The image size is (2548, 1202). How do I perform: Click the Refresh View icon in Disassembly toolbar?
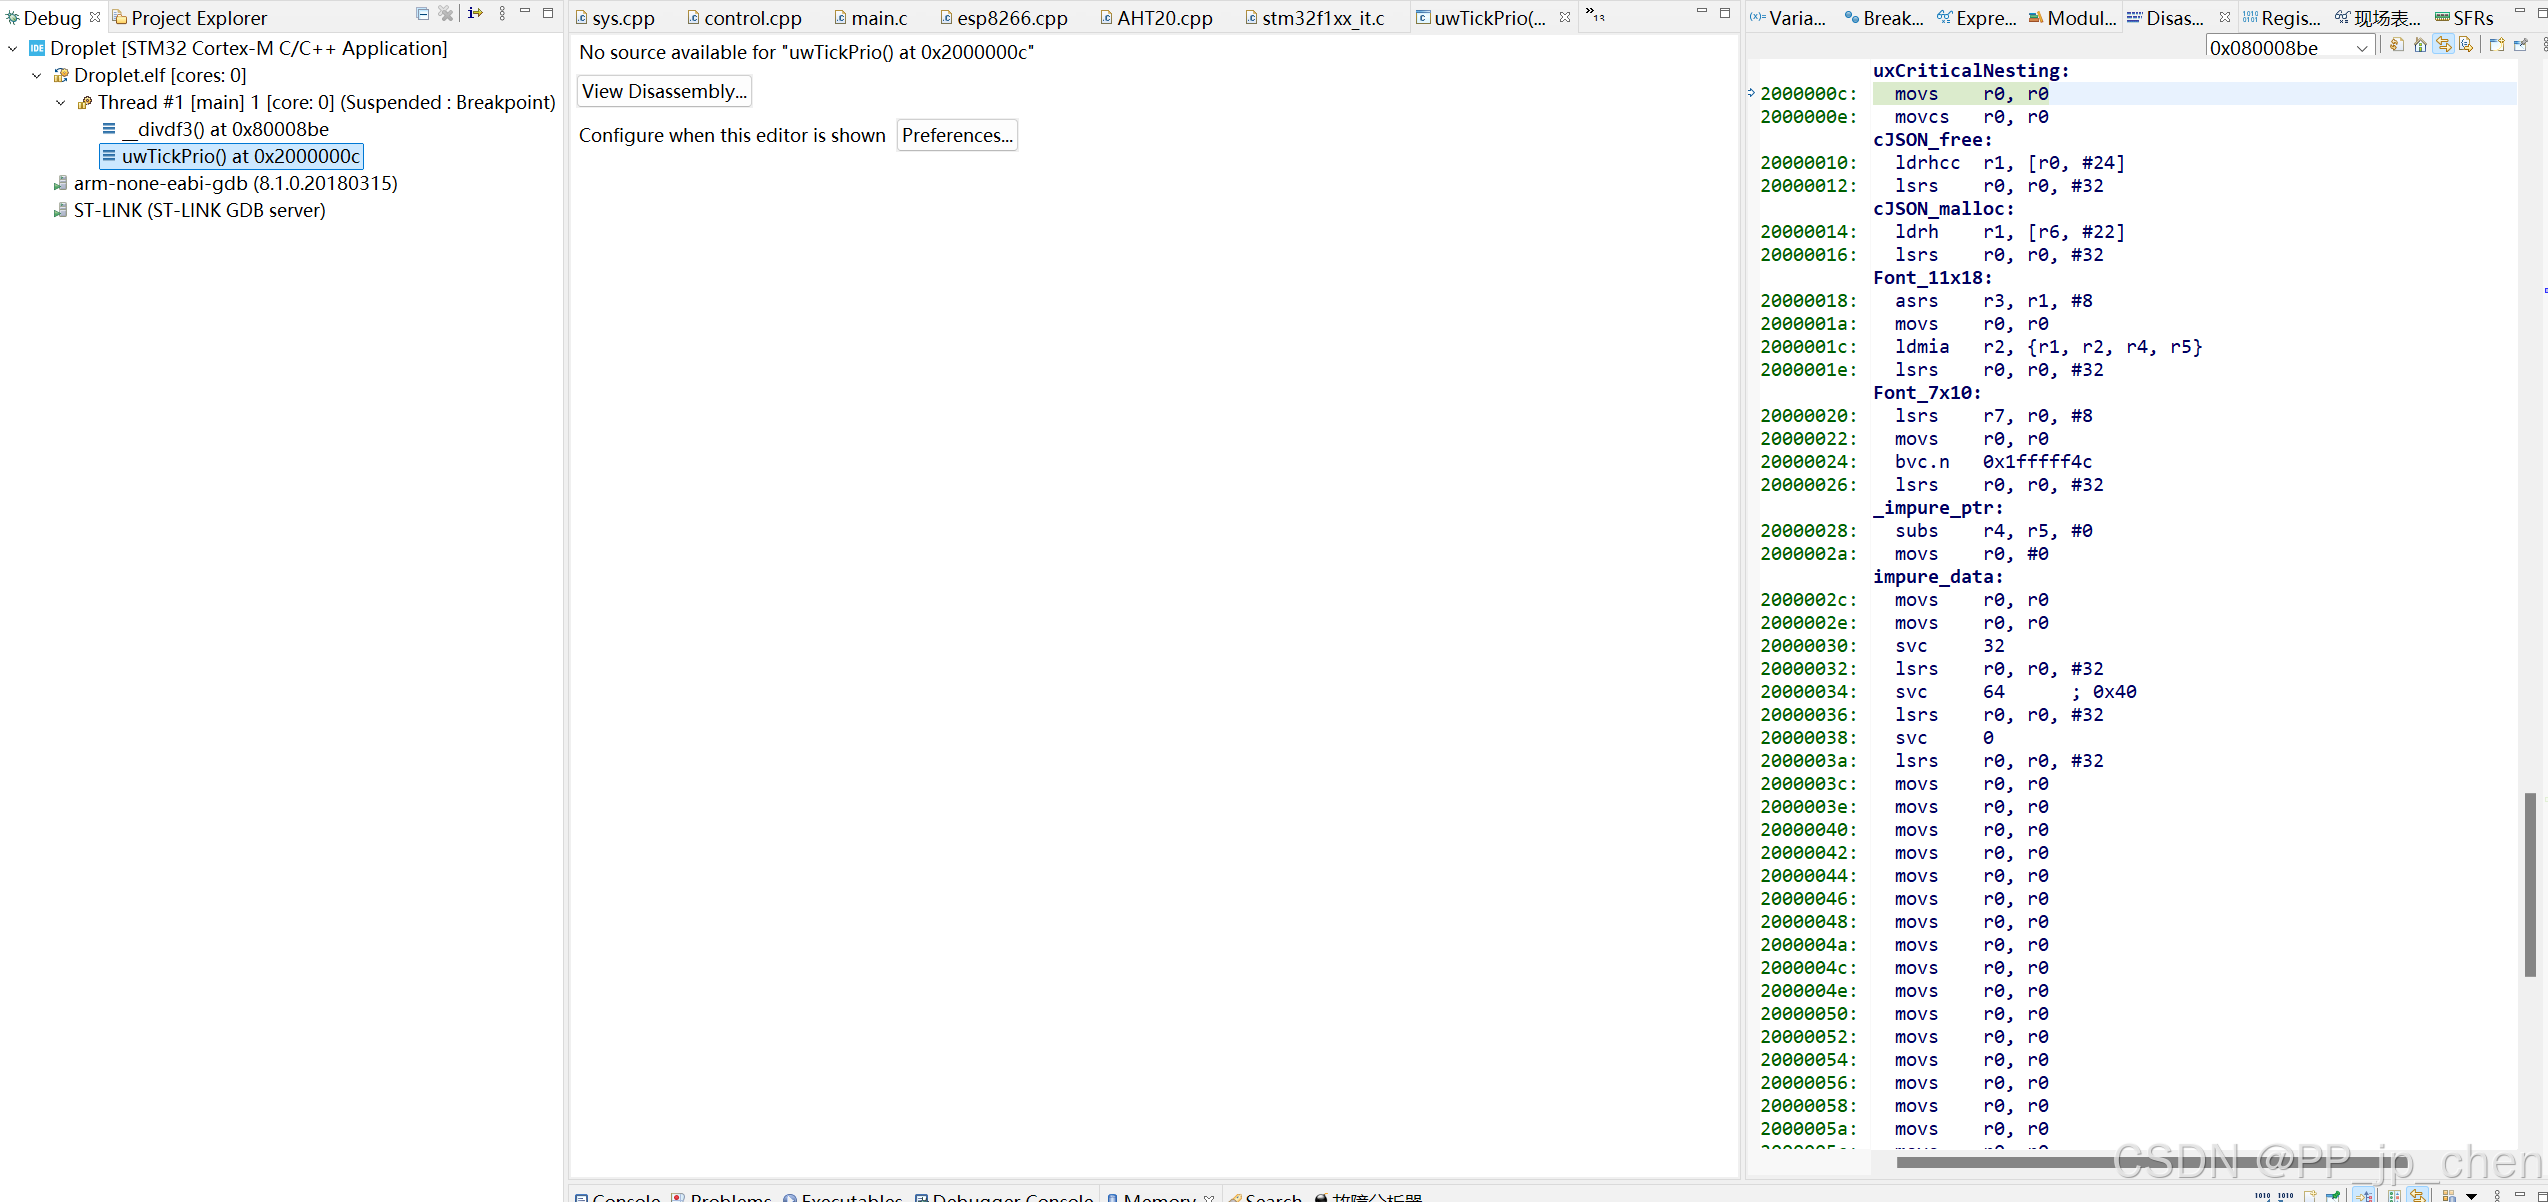tap(2397, 45)
